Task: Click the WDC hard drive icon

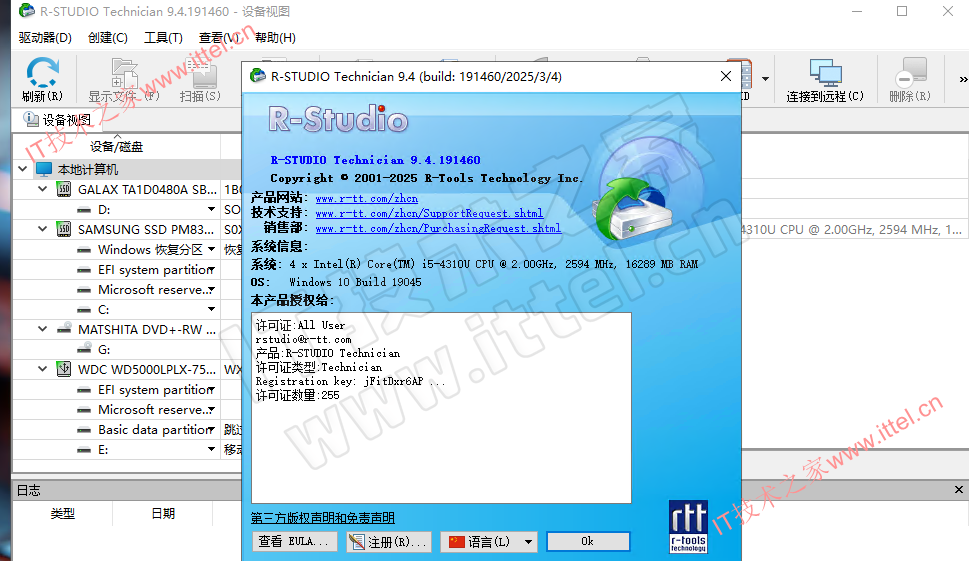Action: [64, 369]
